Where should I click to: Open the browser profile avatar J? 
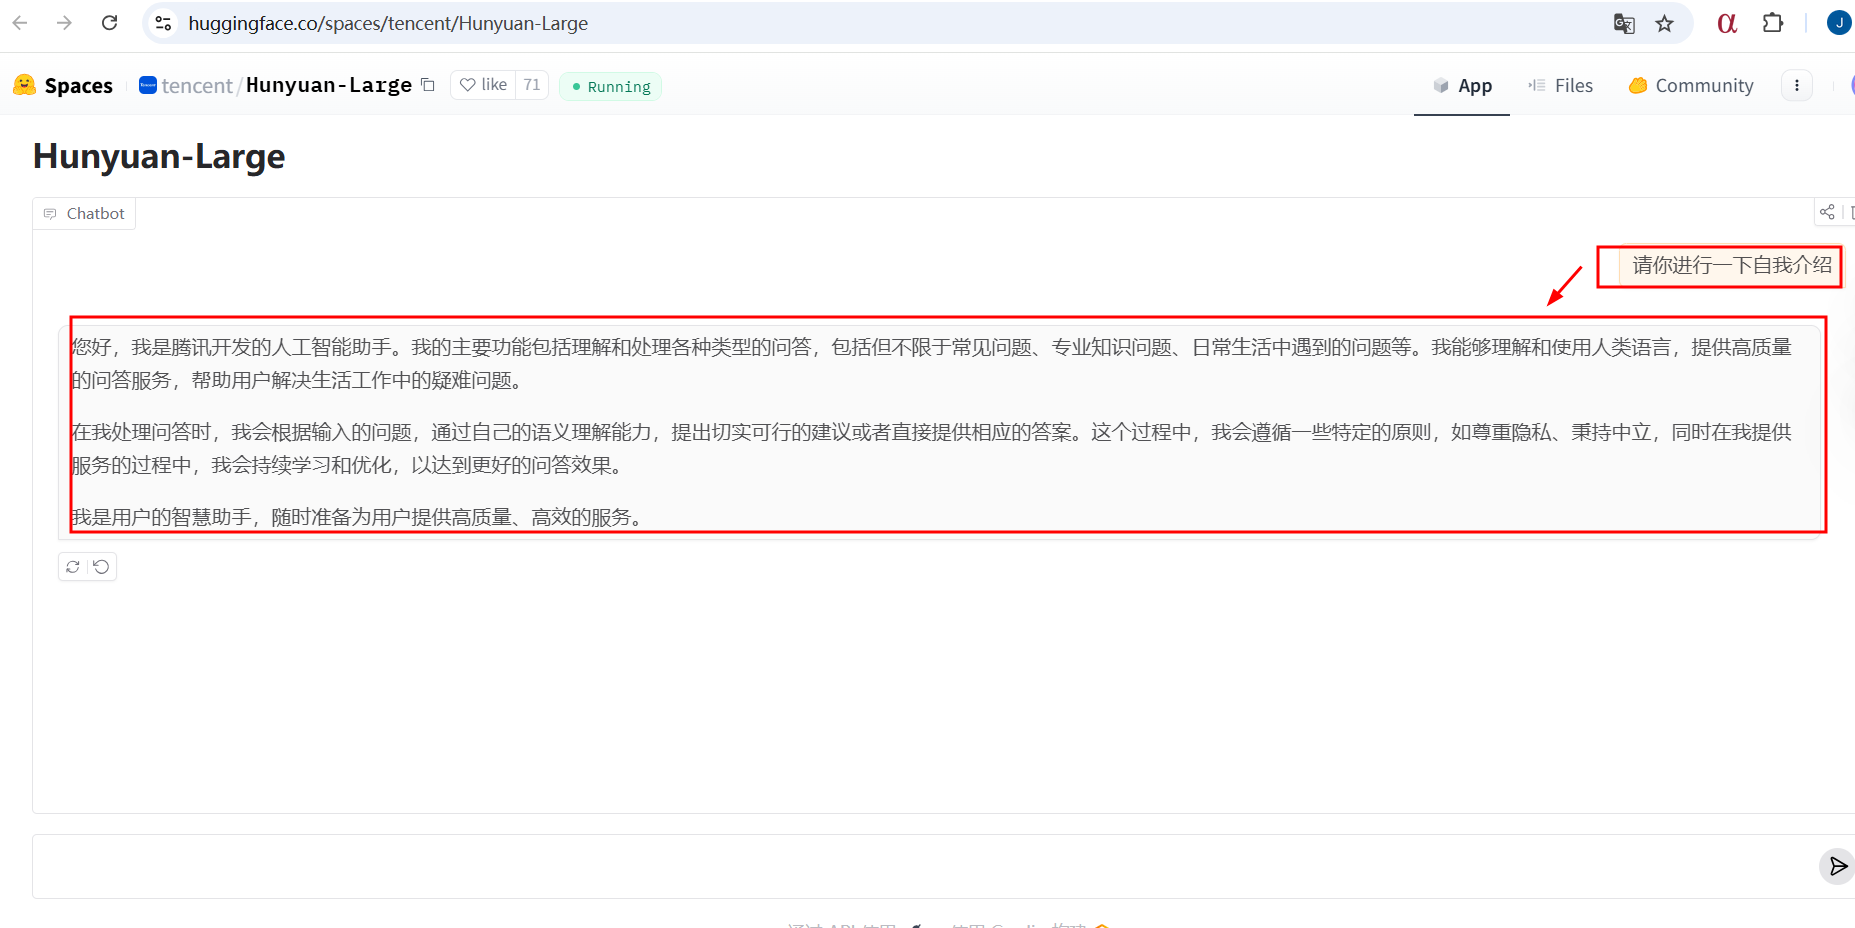coord(1839,23)
